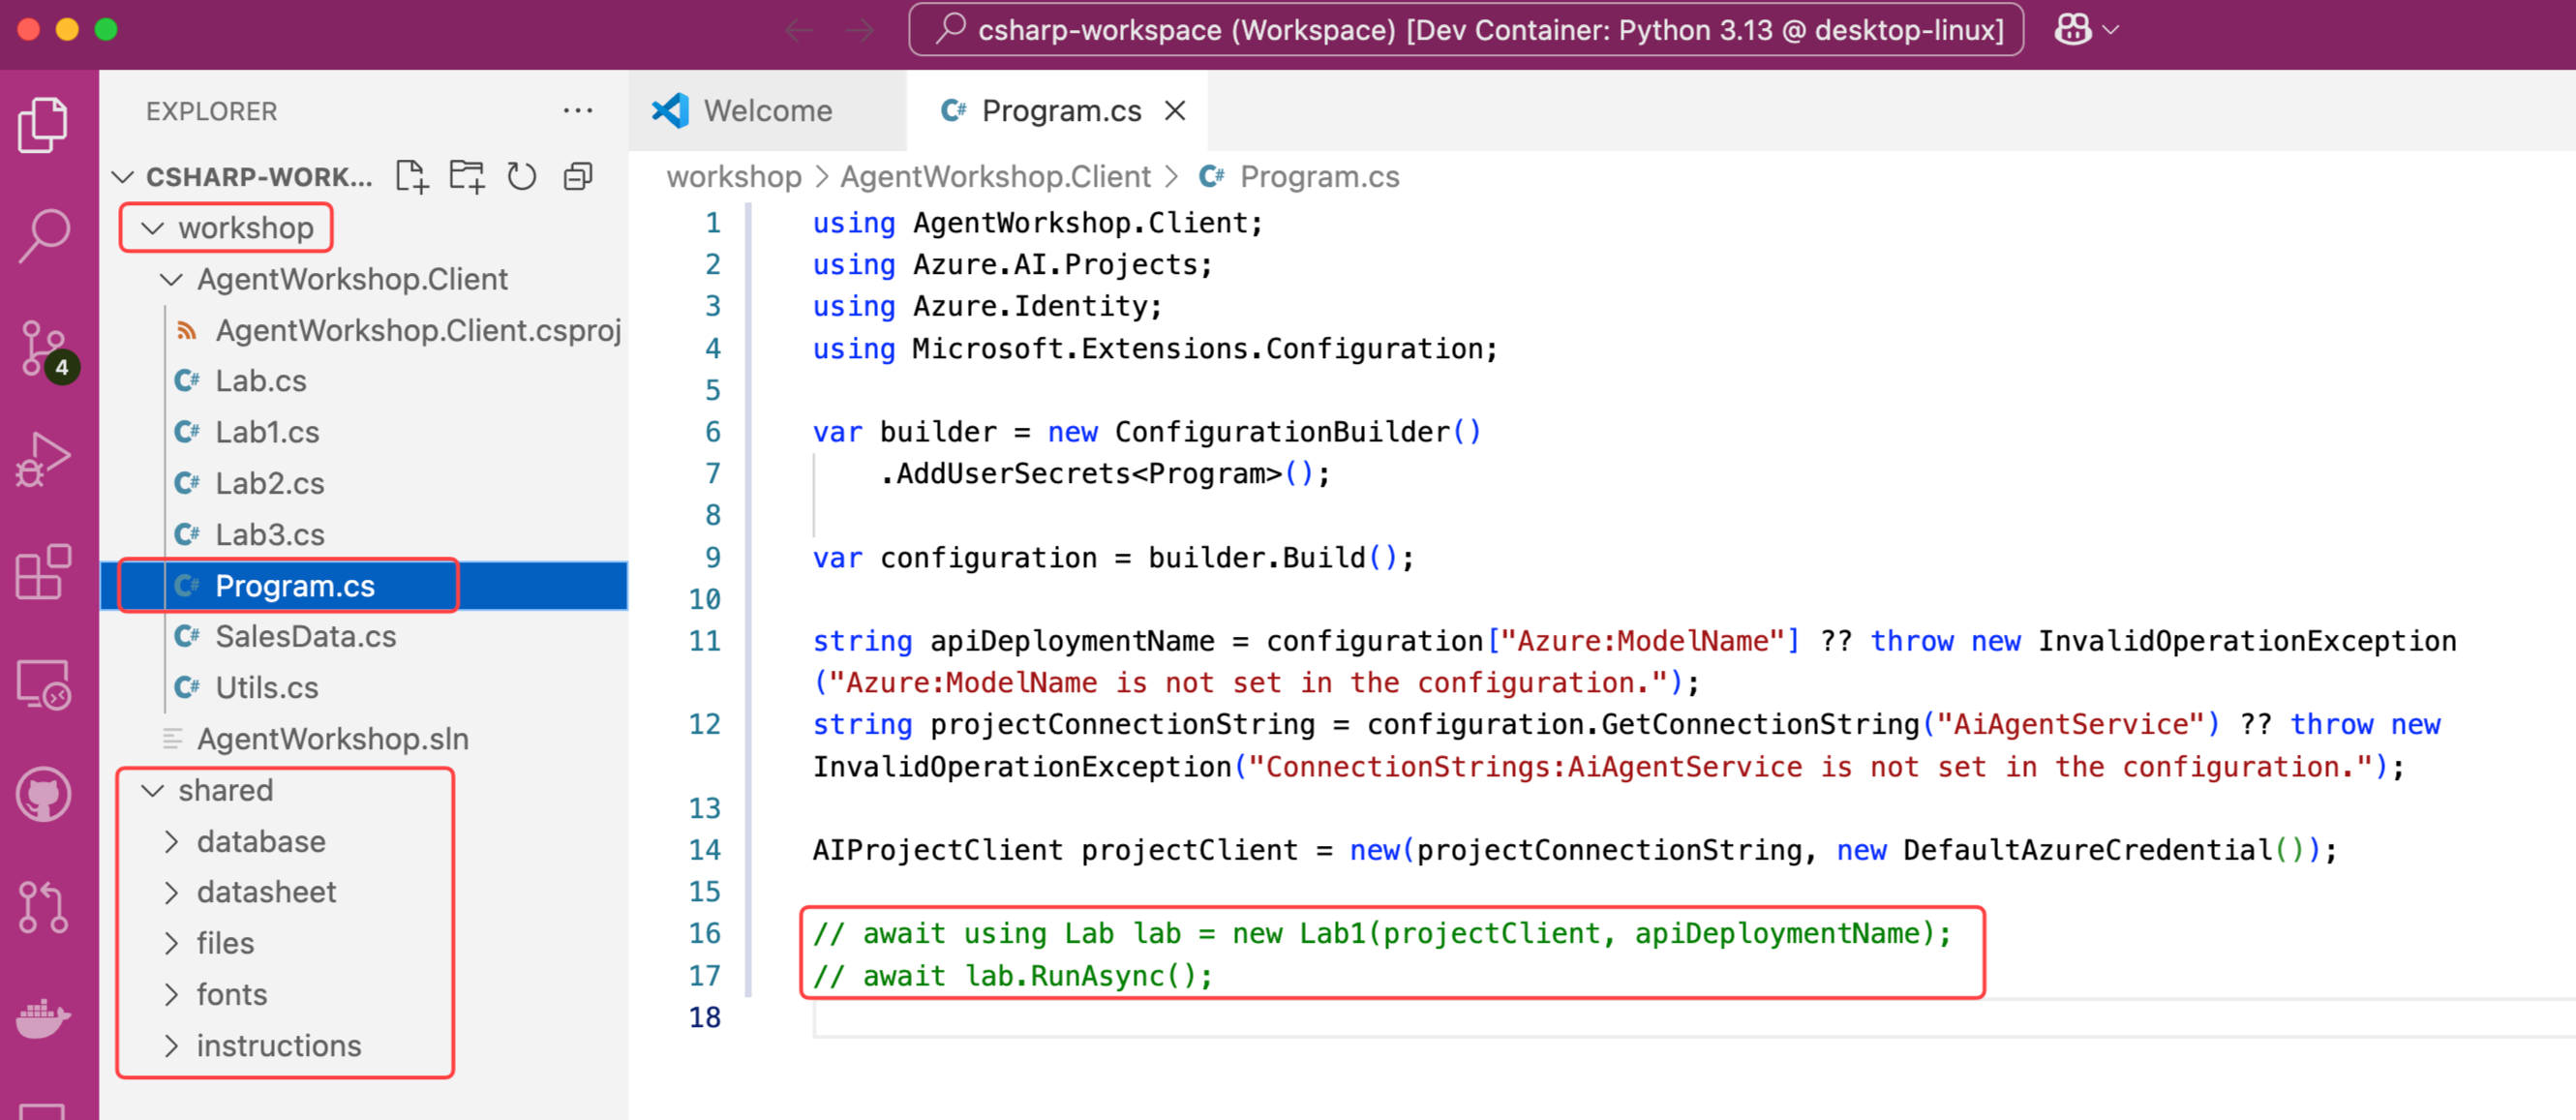
Task: Expand the instructions folder
Action: [278, 1045]
